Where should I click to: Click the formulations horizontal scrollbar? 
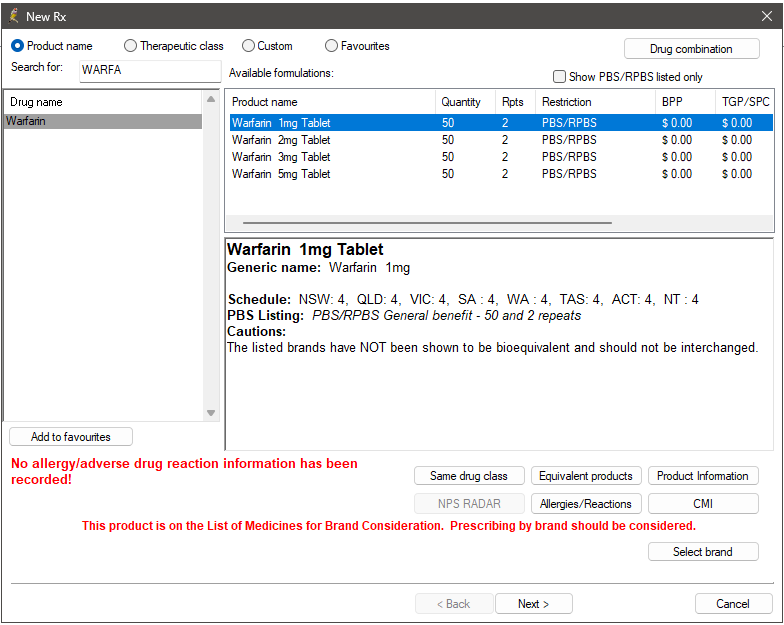[x=428, y=223]
